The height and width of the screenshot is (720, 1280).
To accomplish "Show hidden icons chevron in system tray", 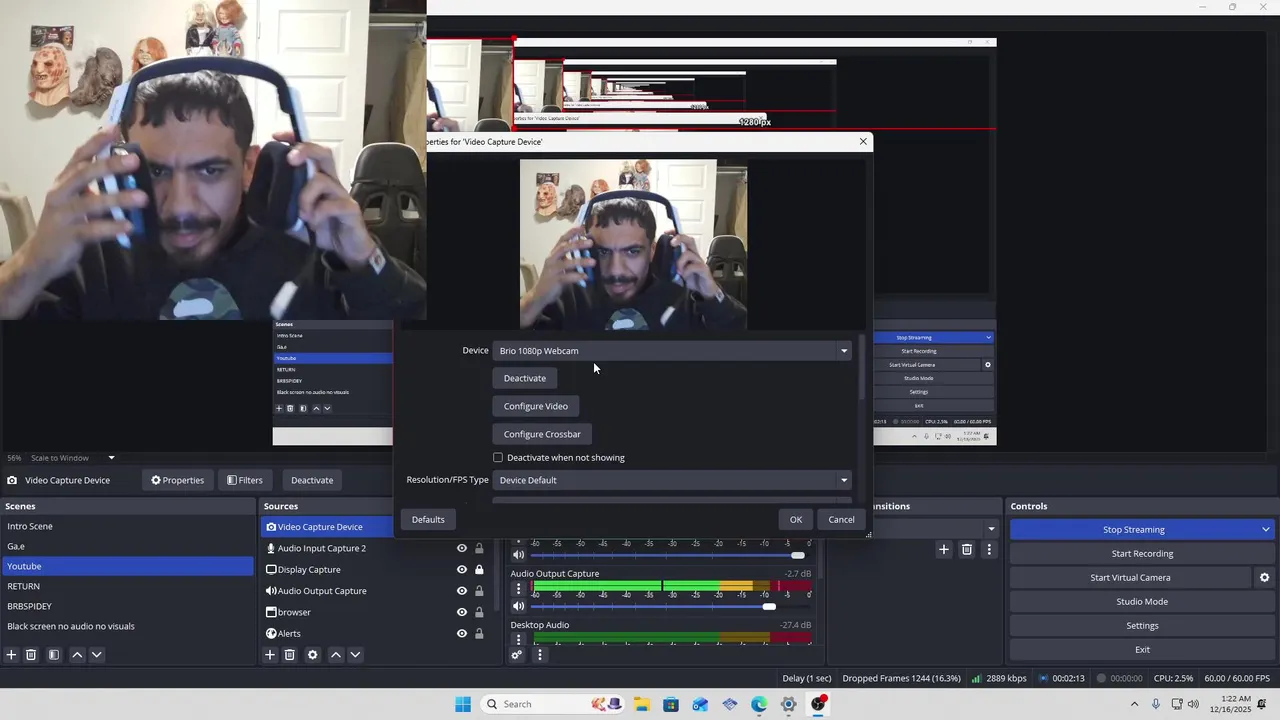I will coord(1134,704).
